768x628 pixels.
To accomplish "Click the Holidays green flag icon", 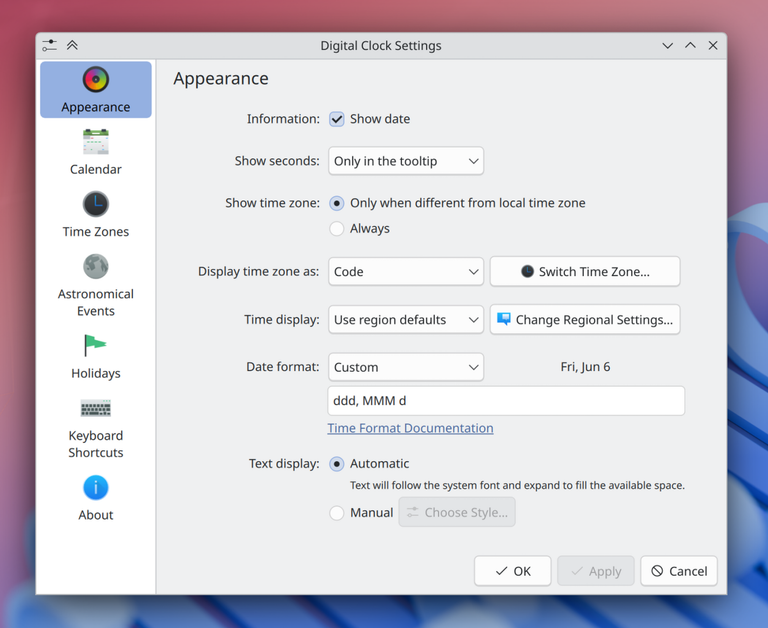I will click(x=96, y=345).
